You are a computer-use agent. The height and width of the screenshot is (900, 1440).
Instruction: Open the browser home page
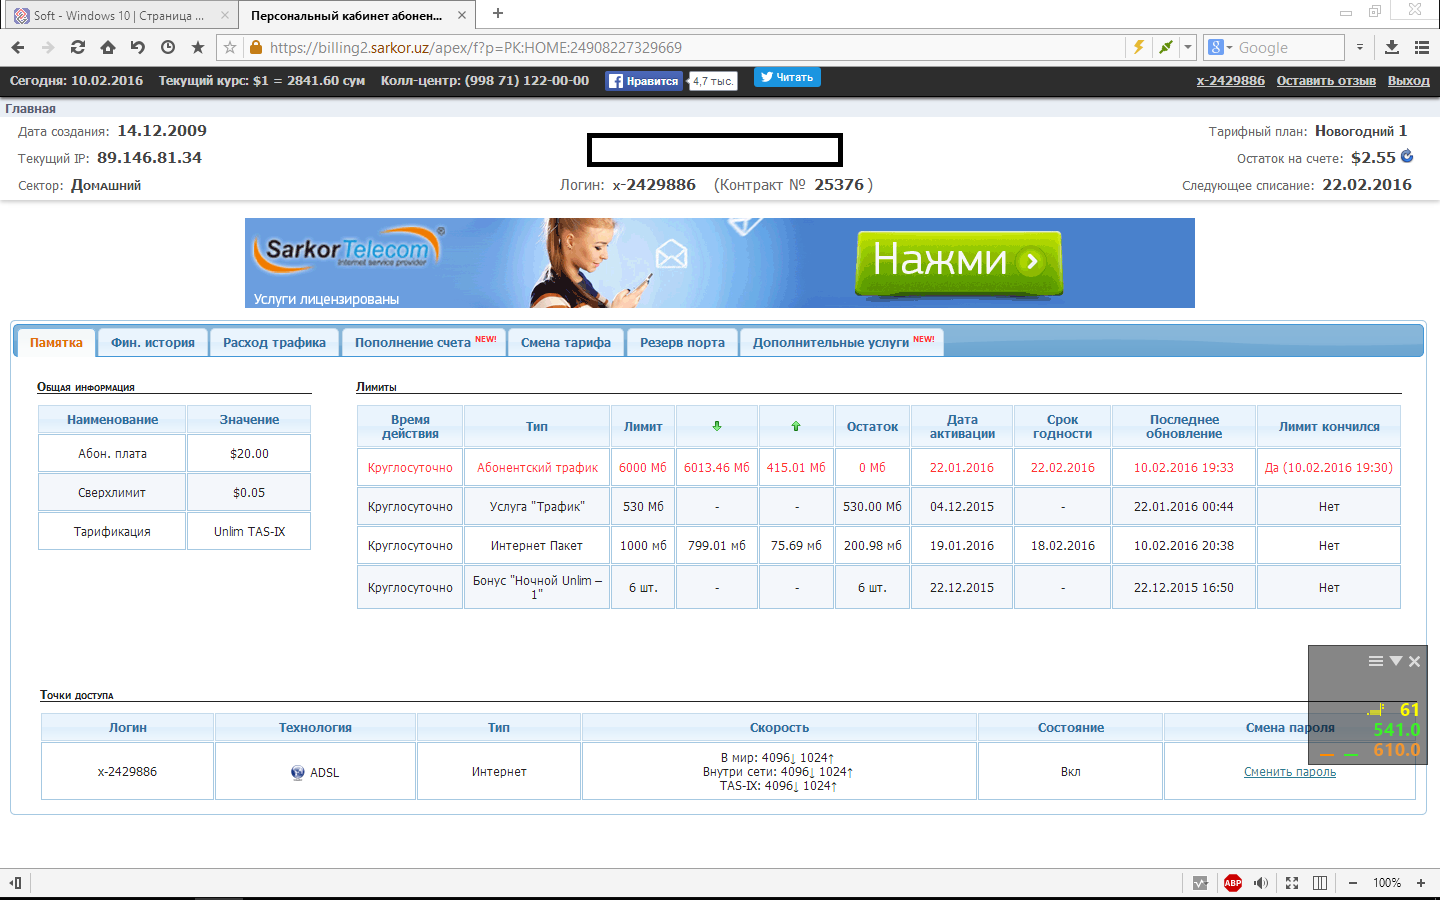coord(108,47)
